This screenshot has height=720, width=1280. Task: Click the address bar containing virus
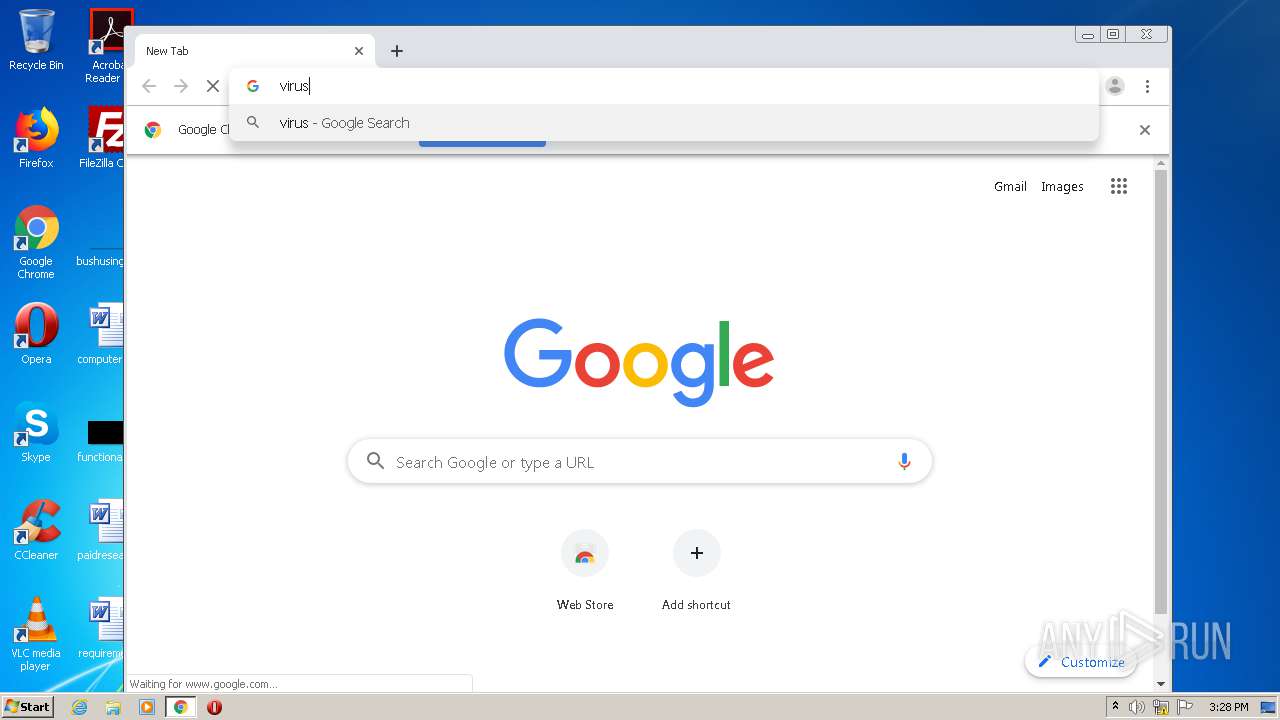[x=664, y=86]
